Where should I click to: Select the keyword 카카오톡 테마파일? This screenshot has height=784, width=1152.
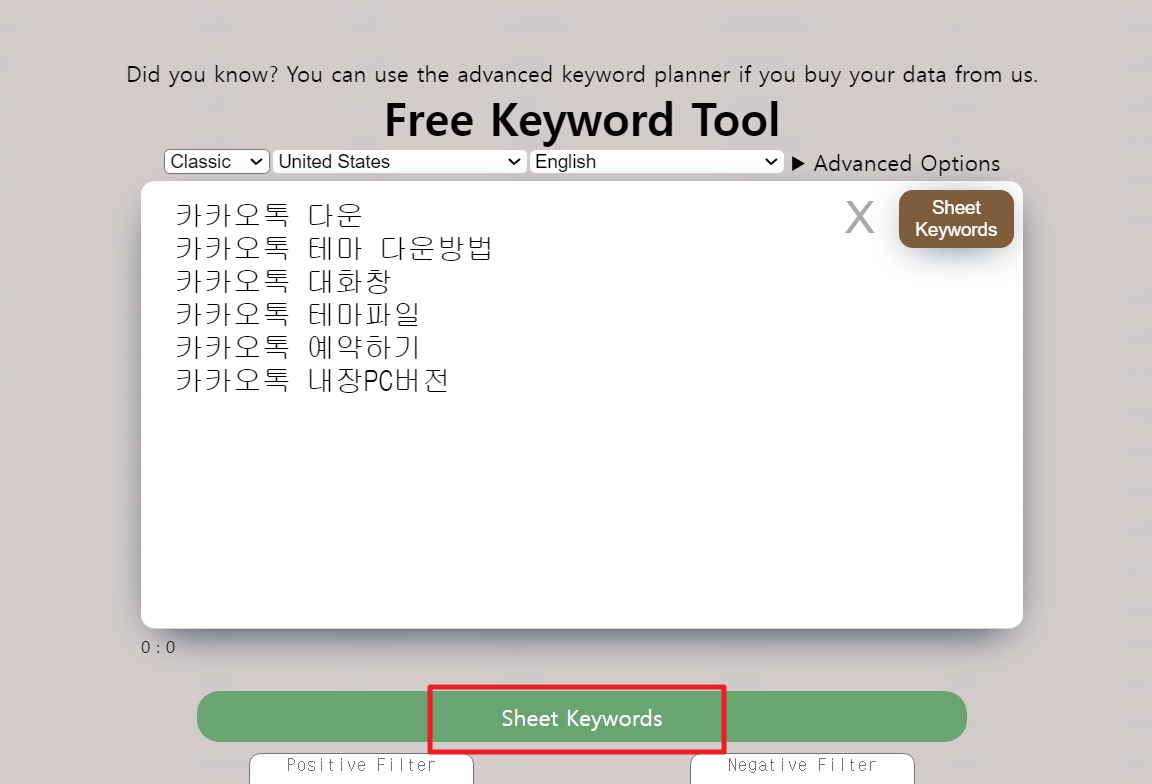pyautogui.click(x=298, y=314)
